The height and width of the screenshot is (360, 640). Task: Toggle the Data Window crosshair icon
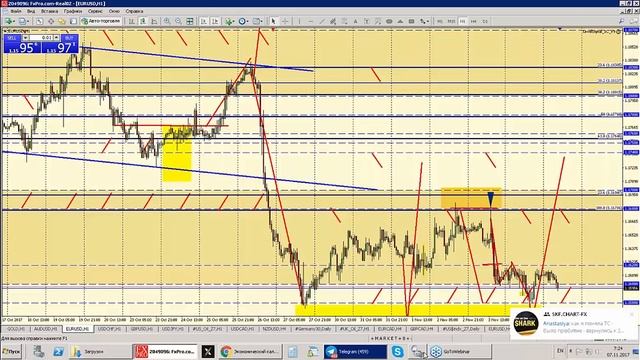[51, 21]
